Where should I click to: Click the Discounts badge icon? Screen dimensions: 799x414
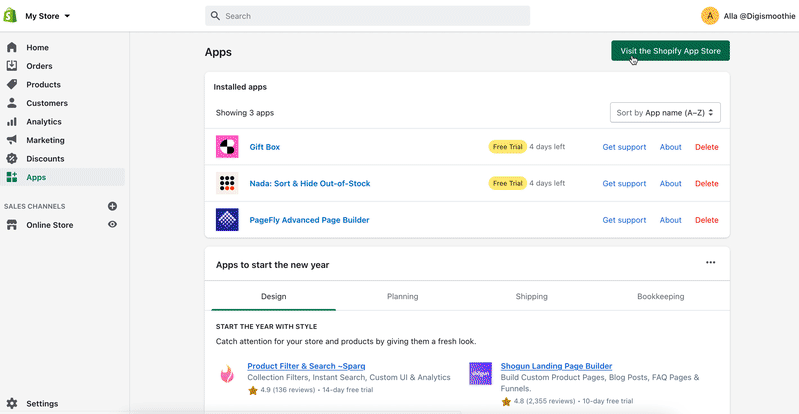coord(12,159)
